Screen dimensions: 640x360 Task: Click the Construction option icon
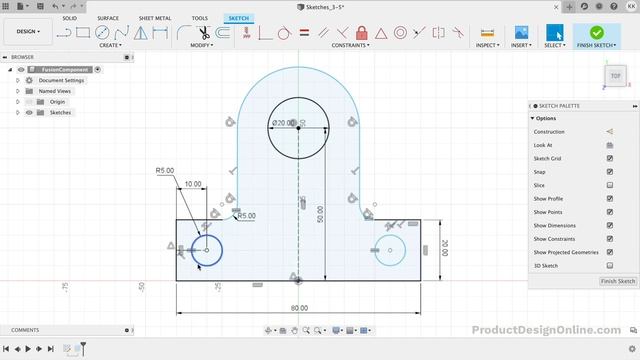pyautogui.click(x=609, y=132)
